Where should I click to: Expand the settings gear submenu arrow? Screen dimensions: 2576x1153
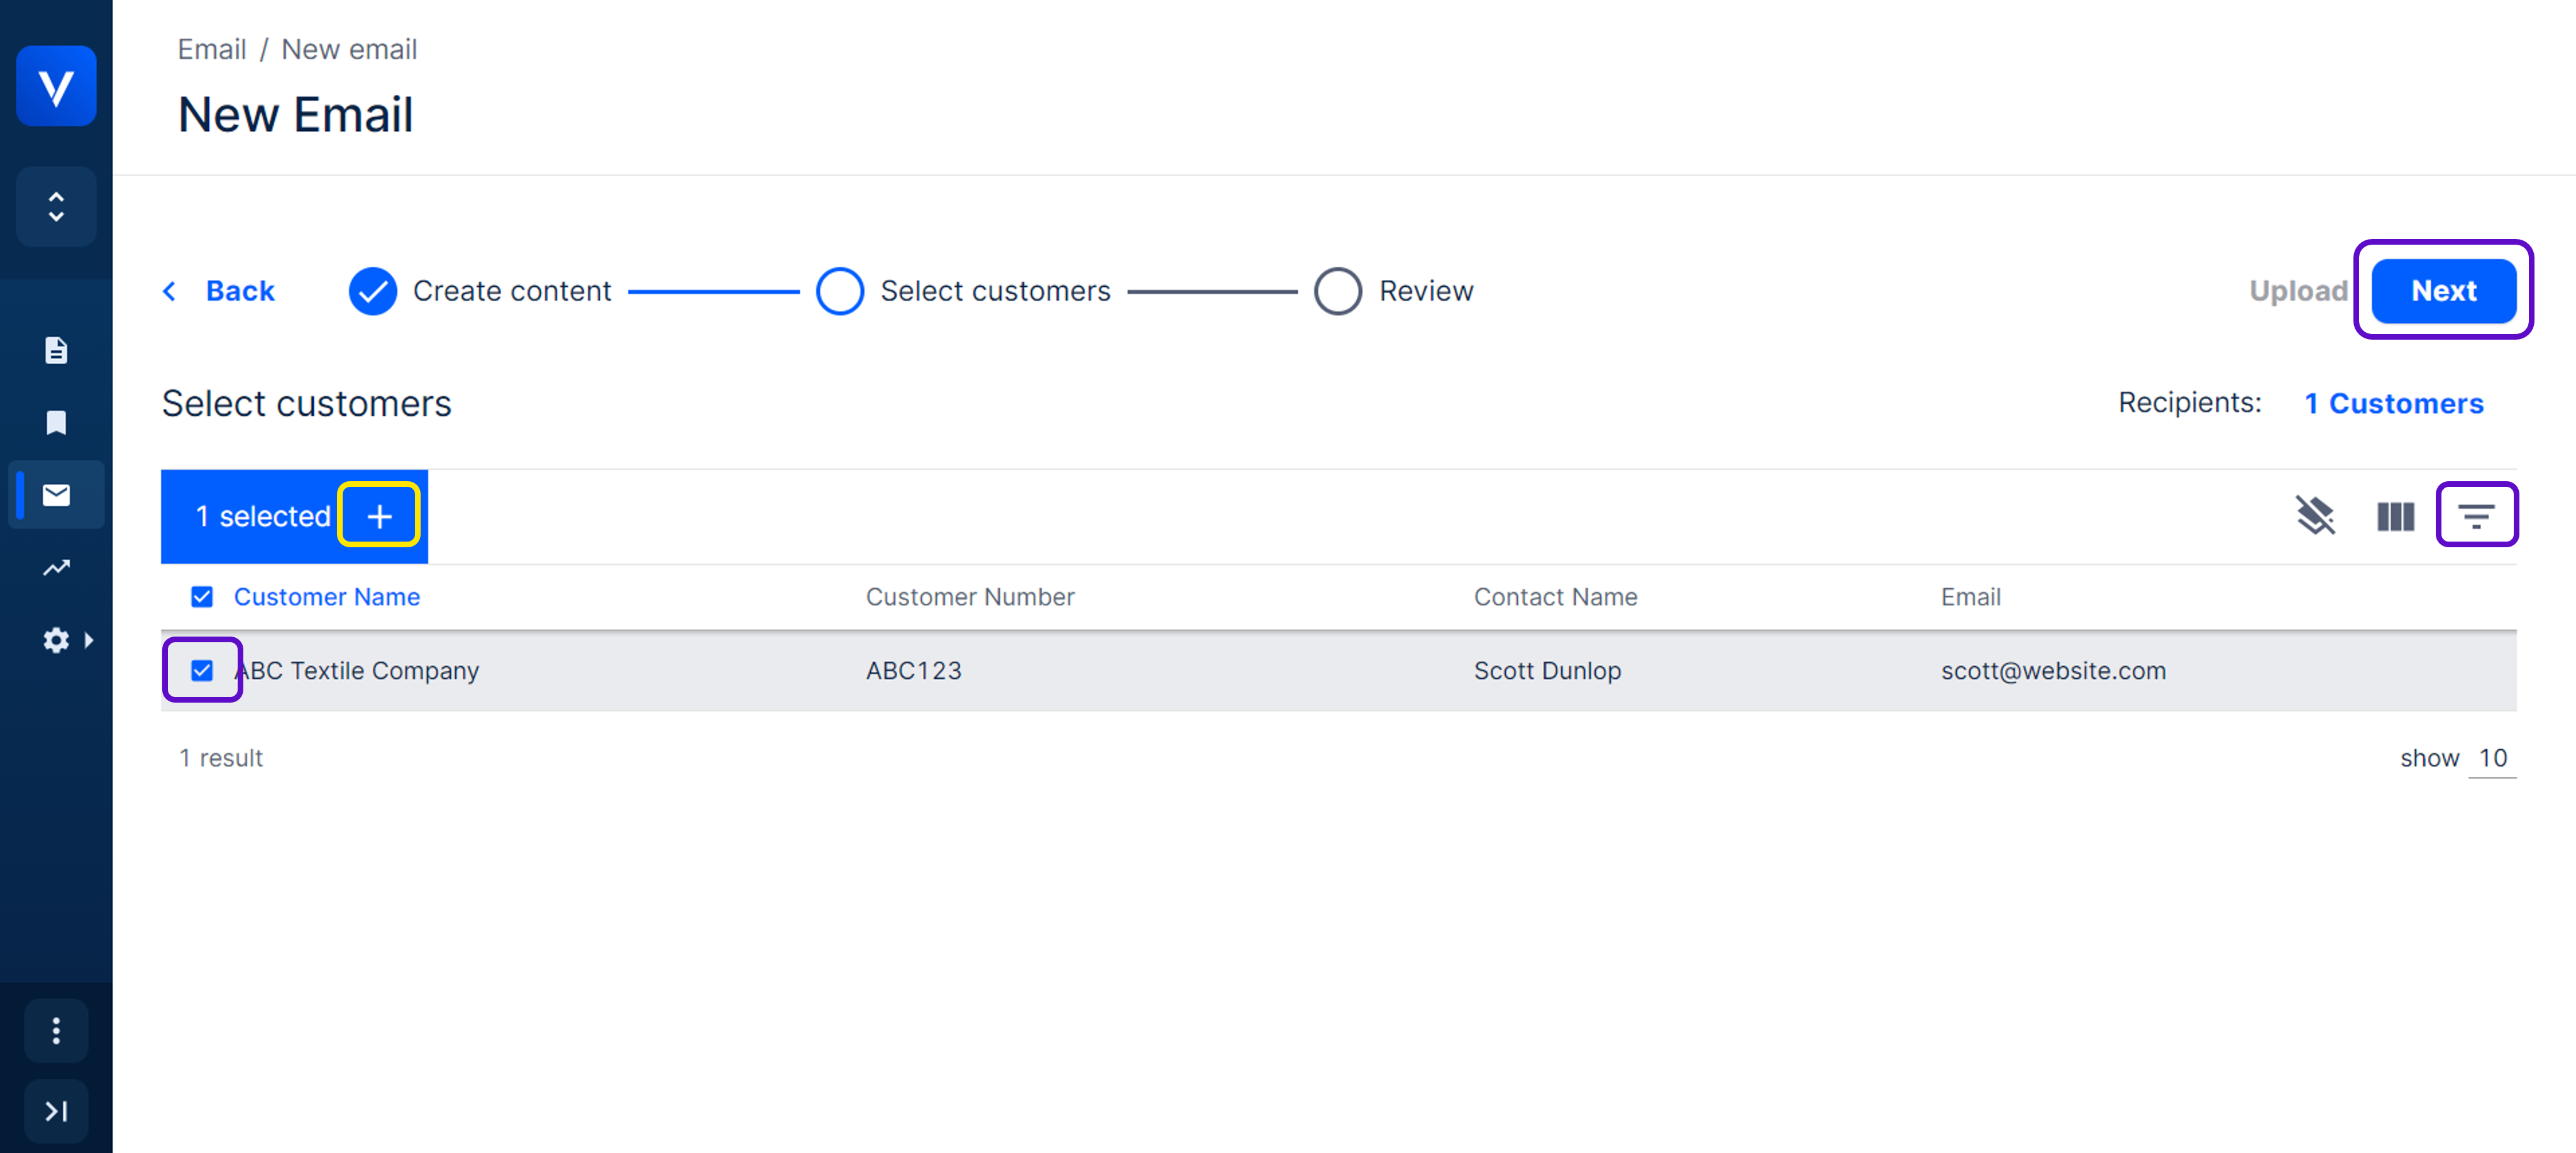tap(89, 640)
